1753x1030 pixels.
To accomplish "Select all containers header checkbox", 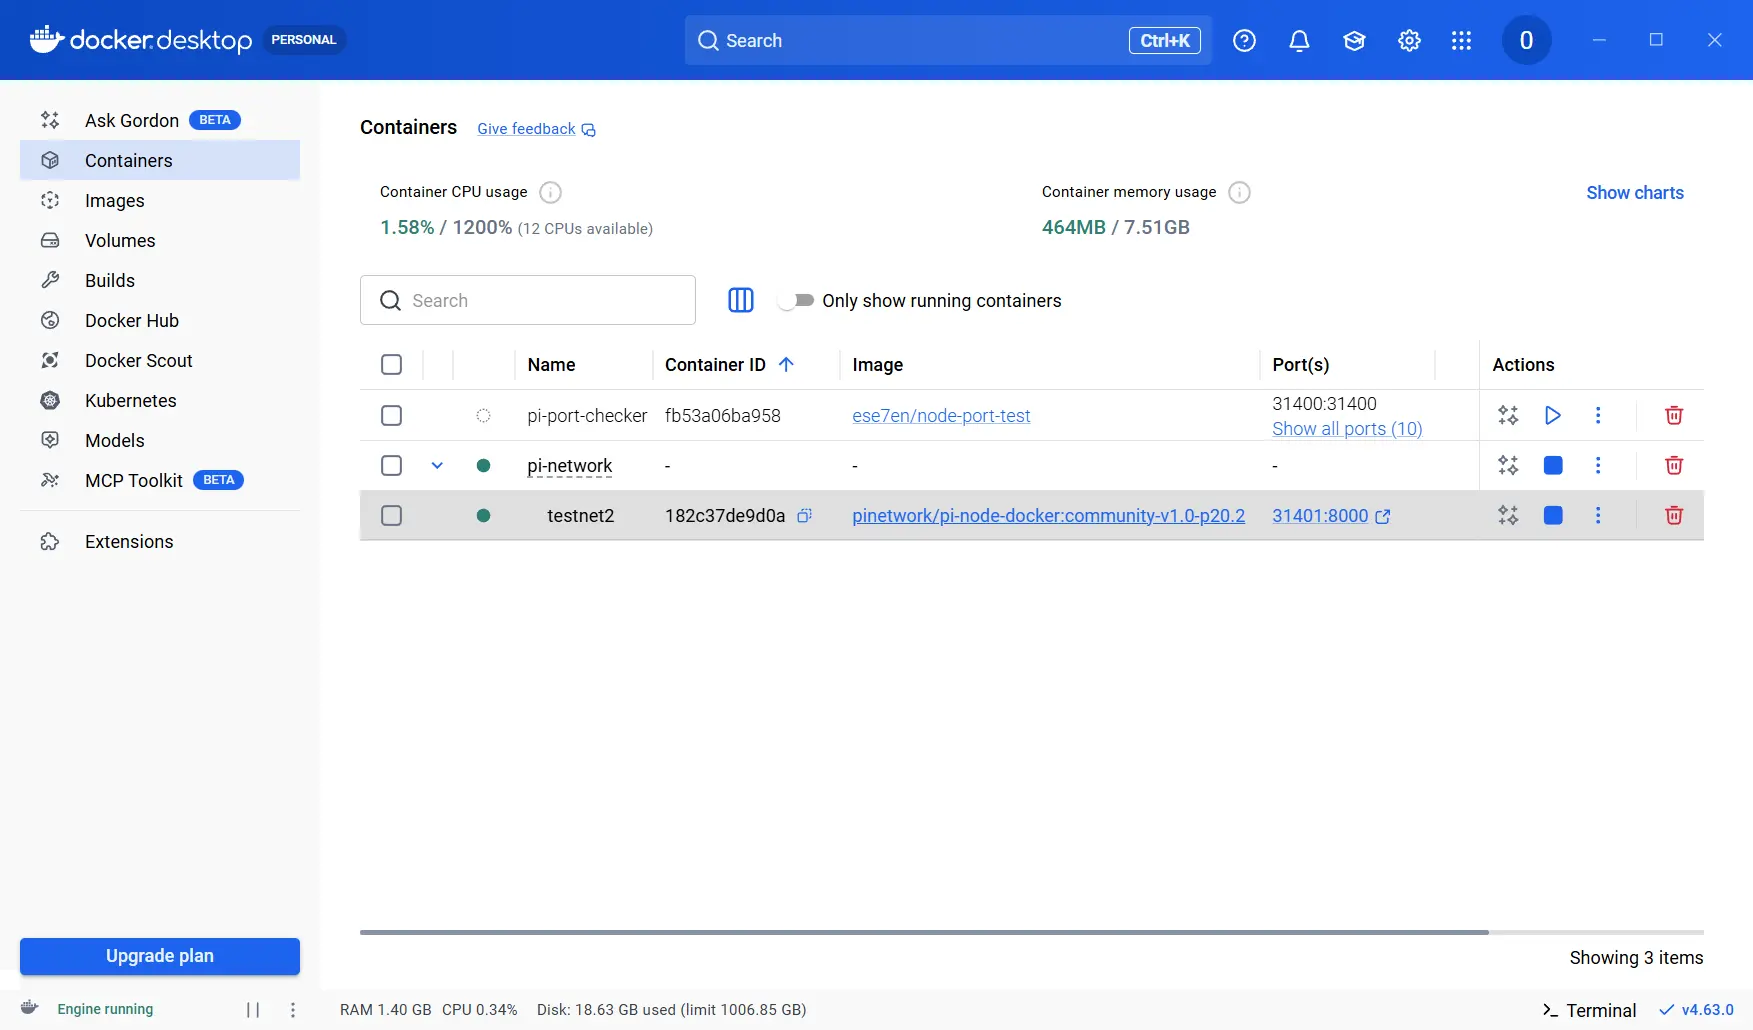I will point(391,365).
